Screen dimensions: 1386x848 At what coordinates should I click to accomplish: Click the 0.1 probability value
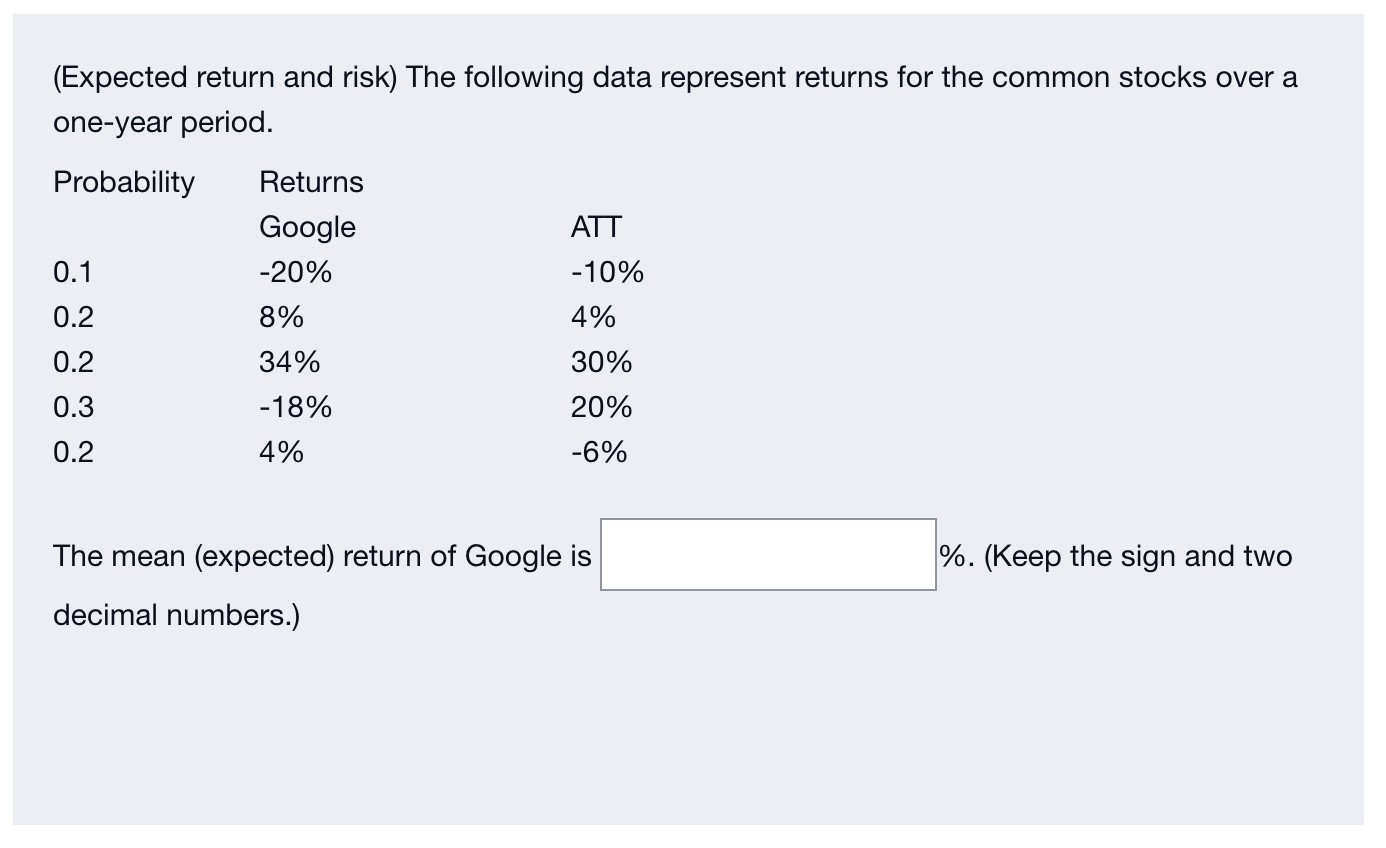(x=71, y=271)
